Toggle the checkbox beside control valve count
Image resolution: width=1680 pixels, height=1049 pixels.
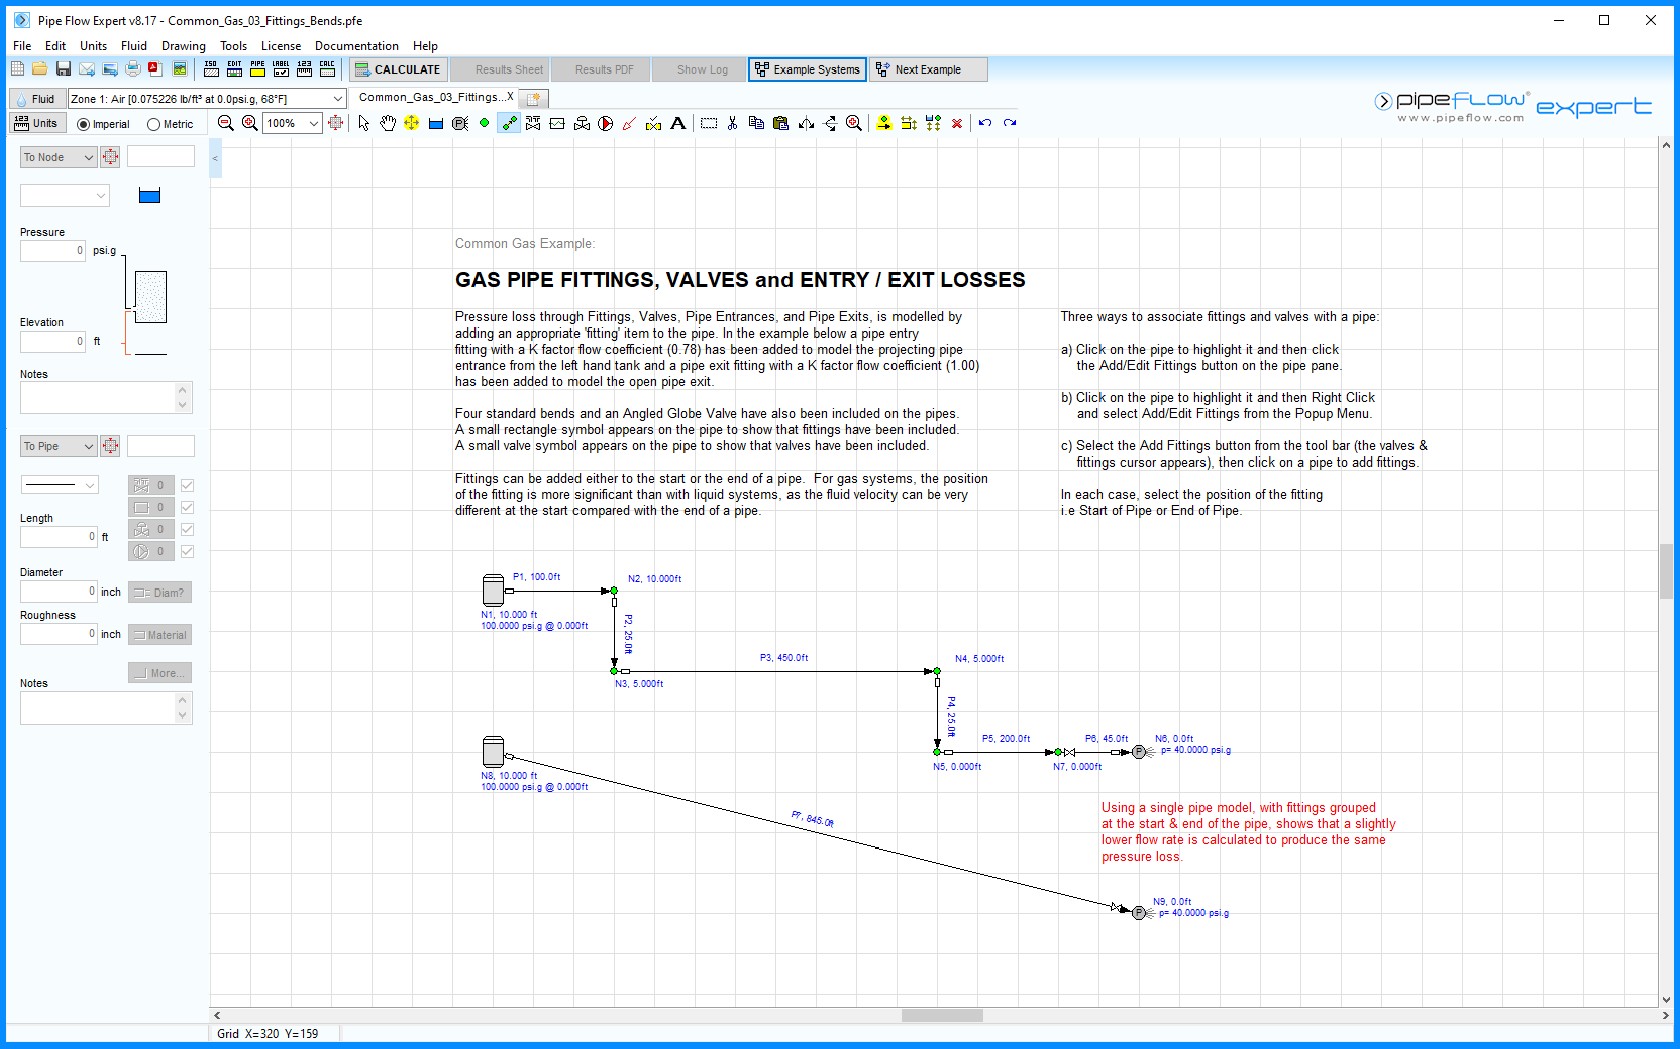(187, 529)
